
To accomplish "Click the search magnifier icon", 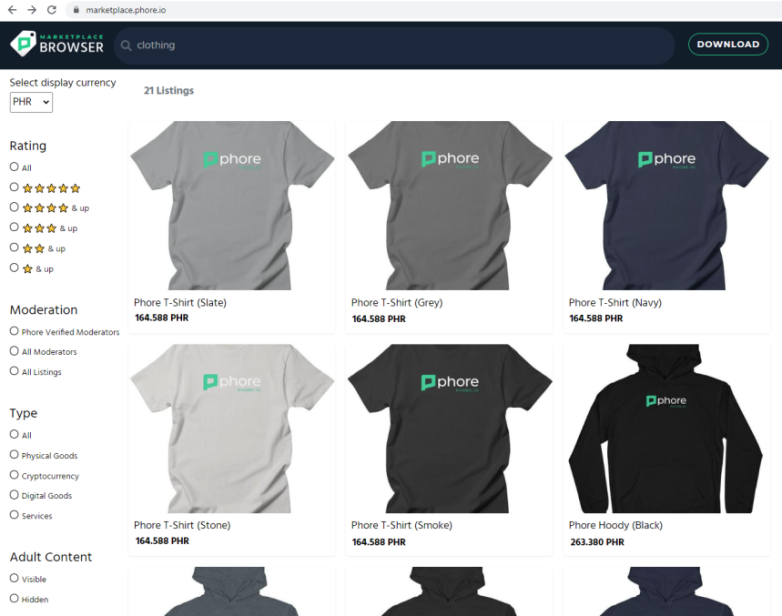I will (x=126, y=45).
